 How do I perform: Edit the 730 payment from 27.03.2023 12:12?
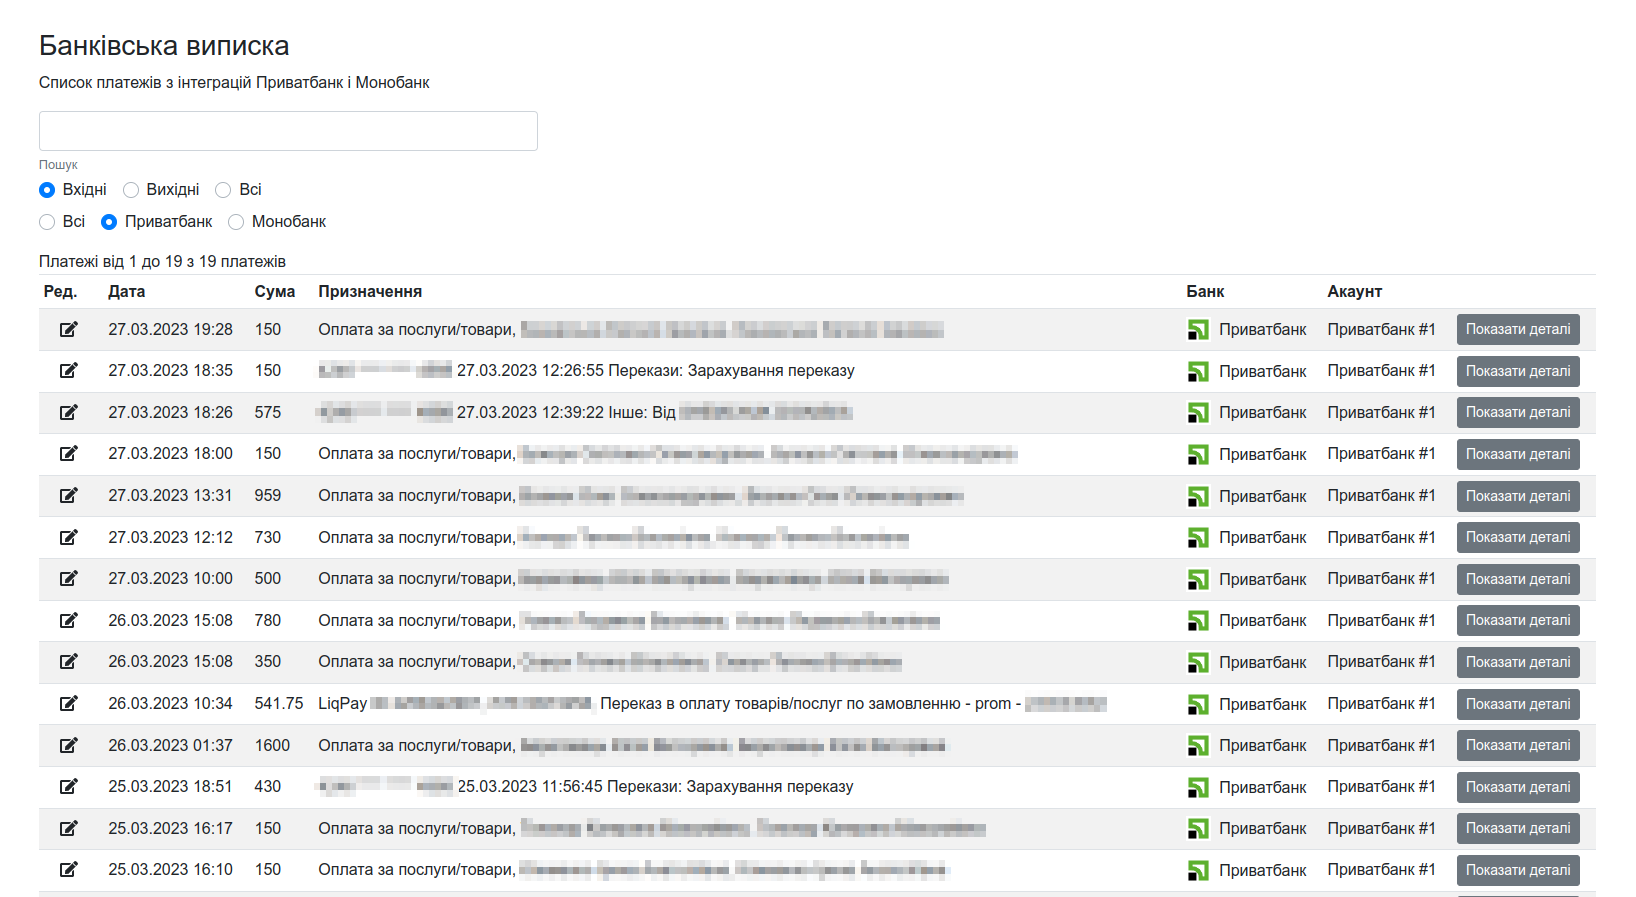(x=68, y=537)
